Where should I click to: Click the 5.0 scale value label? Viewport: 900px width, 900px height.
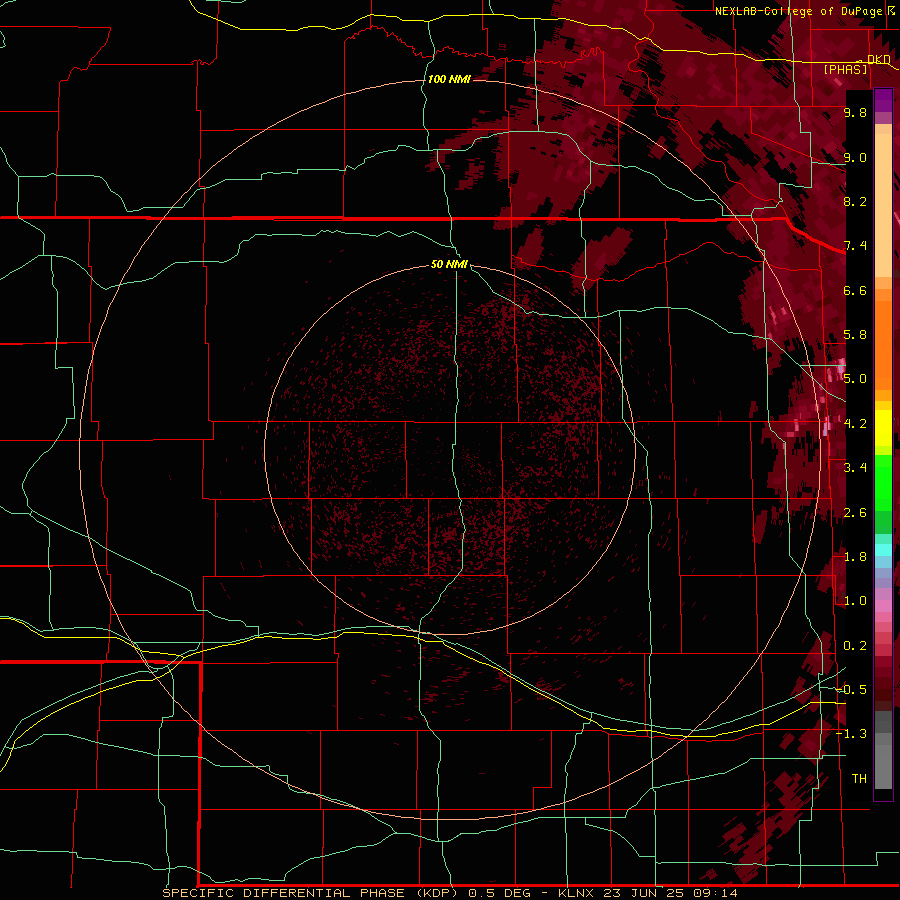click(855, 379)
